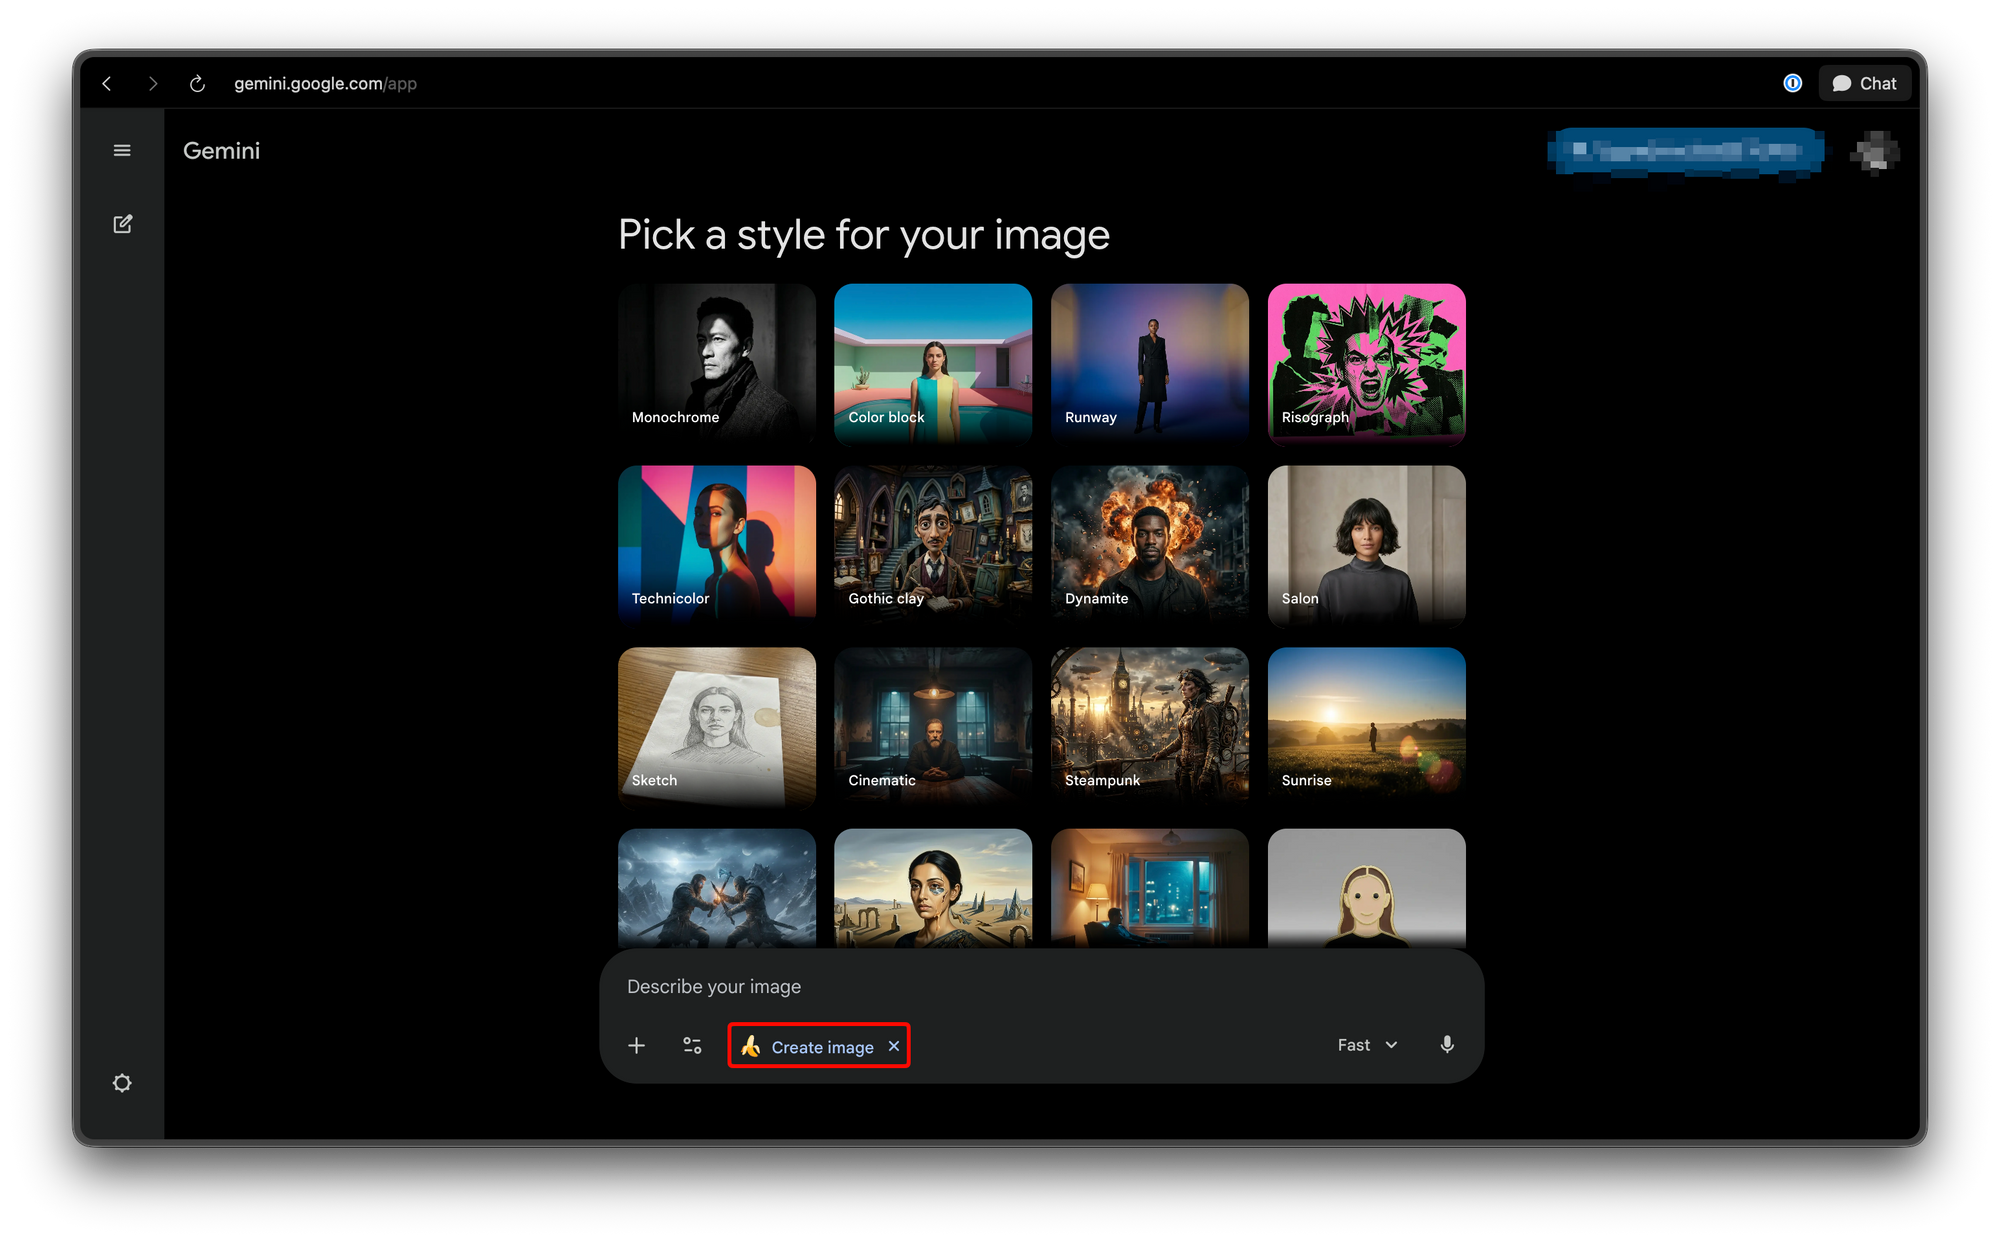Click the Gemini logo text
The image size is (2000, 1243).
[221, 151]
